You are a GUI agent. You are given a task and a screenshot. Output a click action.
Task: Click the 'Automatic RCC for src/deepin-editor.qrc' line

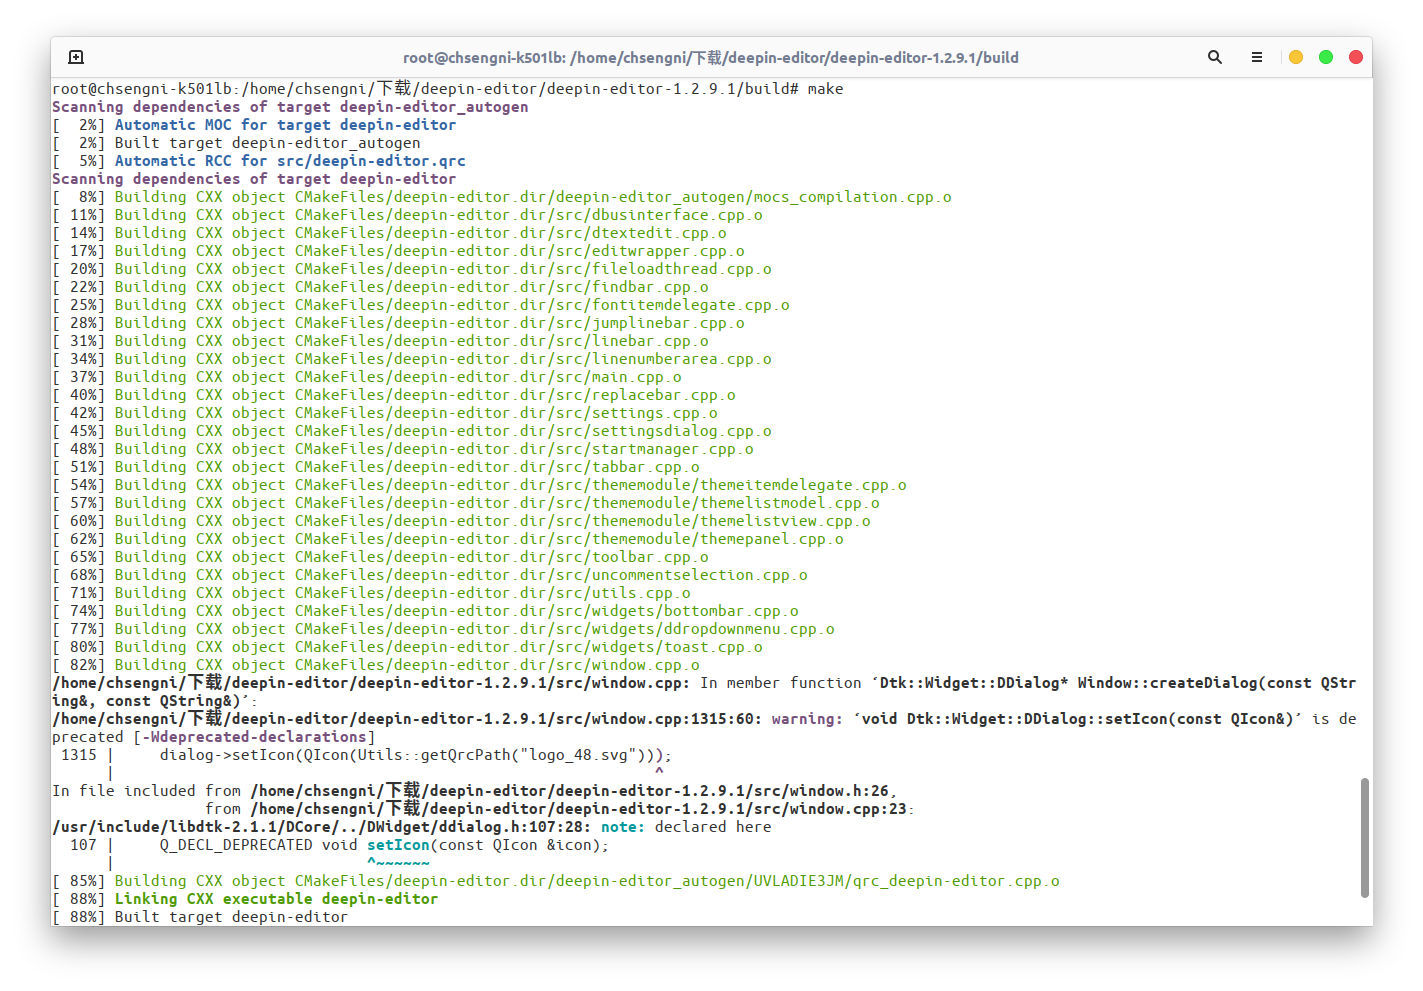[259, 161]
